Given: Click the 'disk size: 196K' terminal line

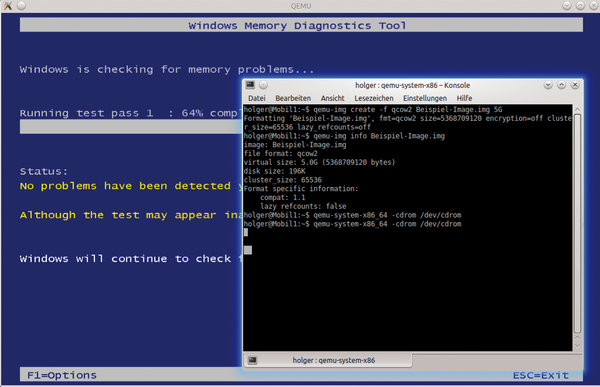Looking at the screenshot, I should 275,171.
